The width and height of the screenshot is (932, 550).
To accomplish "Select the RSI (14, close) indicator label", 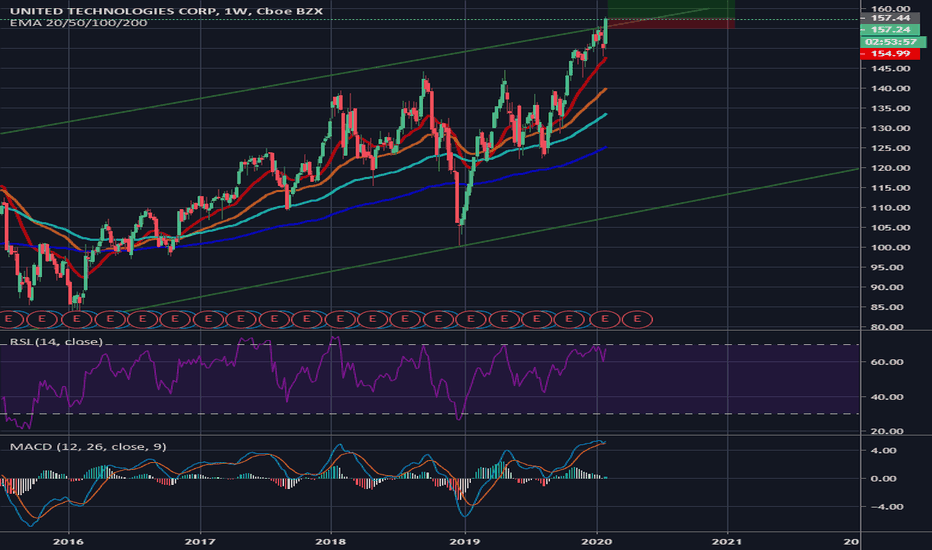I will [x=56, y=341].
